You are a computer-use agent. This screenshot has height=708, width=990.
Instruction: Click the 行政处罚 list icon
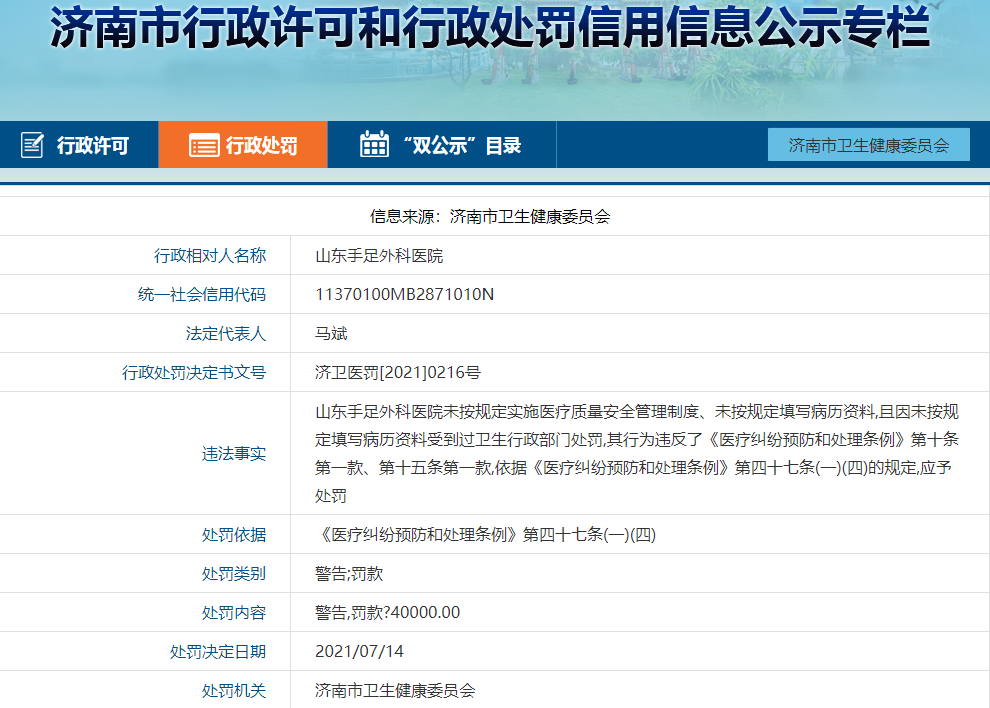click(x=204, y=145)
